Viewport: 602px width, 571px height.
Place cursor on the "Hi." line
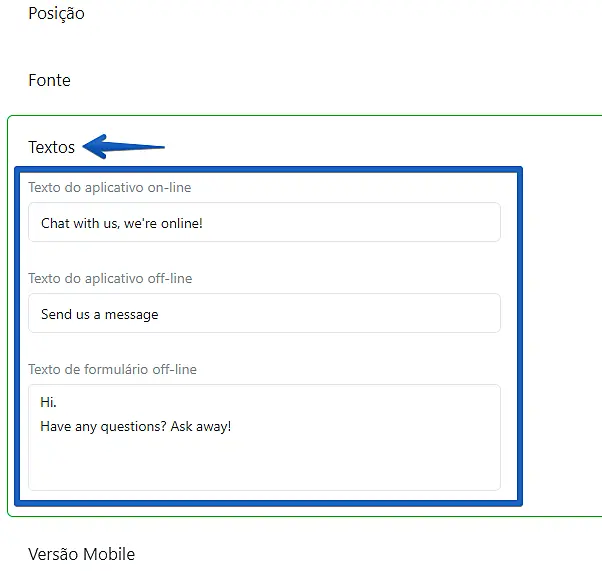48,402
